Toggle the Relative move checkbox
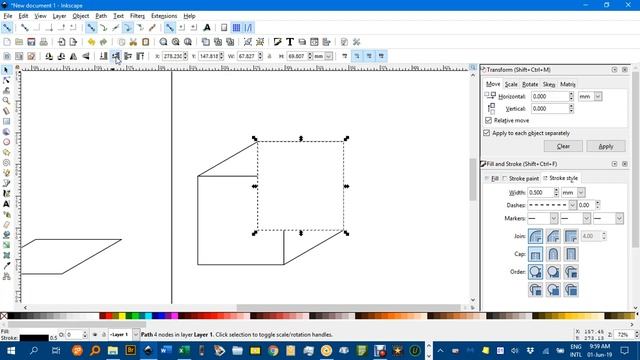 [489, 120]
